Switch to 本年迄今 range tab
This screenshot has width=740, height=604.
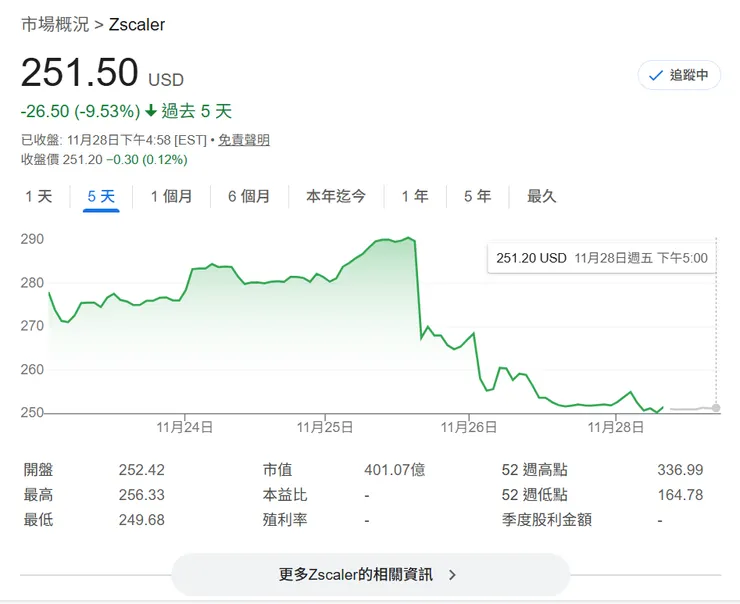click(x=336, y=196)
